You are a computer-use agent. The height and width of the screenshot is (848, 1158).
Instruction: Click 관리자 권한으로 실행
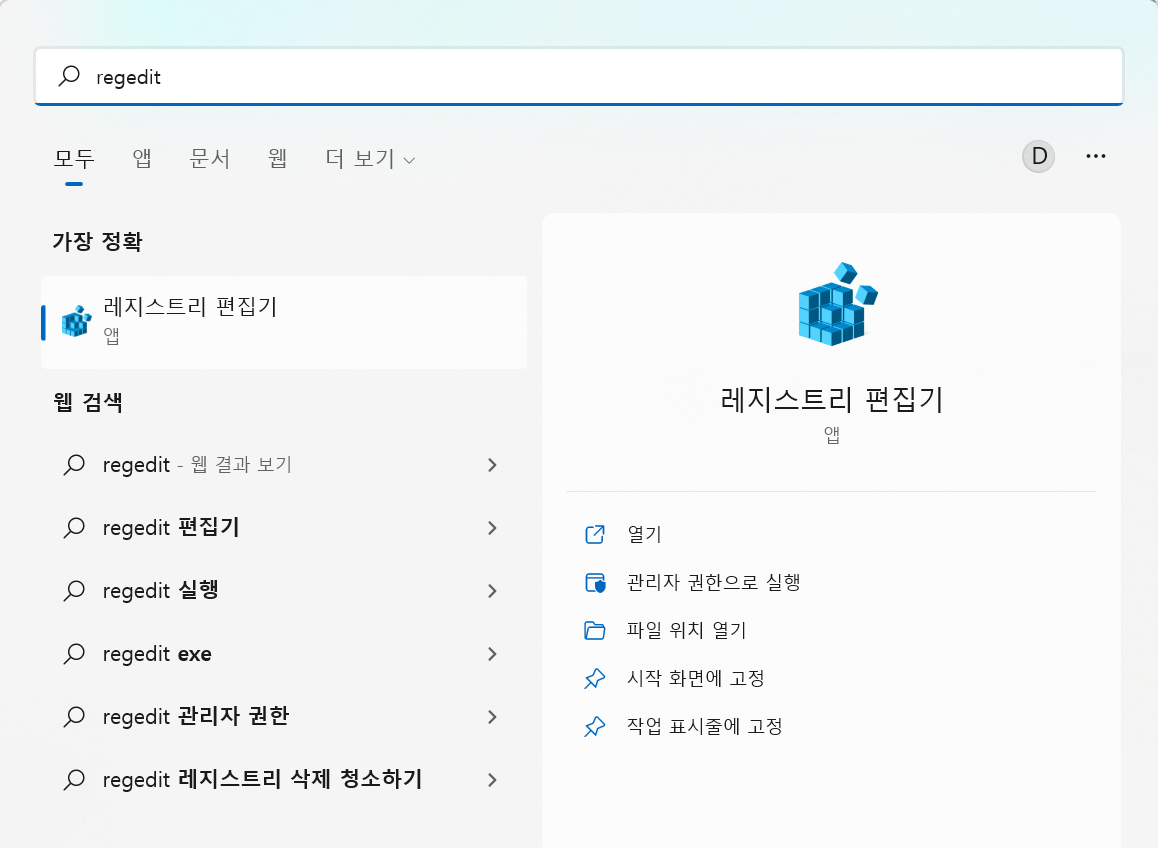(713, 582)
